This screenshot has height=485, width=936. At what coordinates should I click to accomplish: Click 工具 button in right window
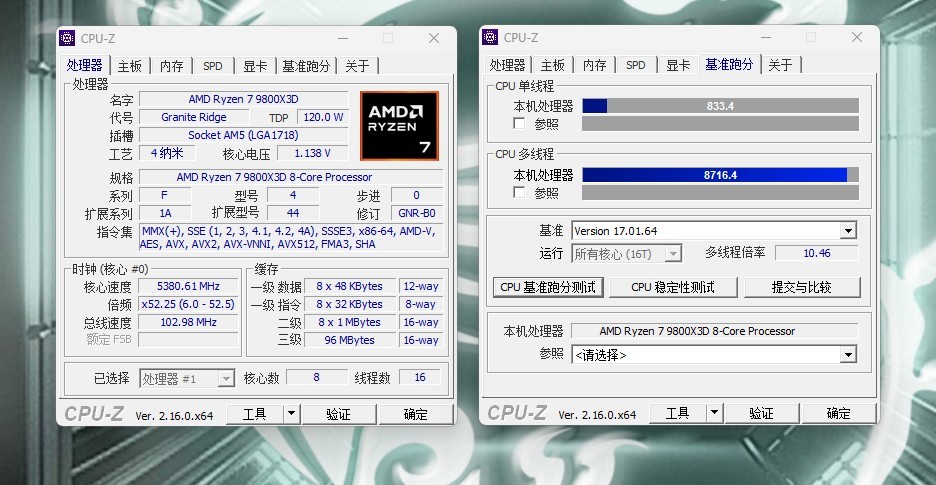point(678,413)
